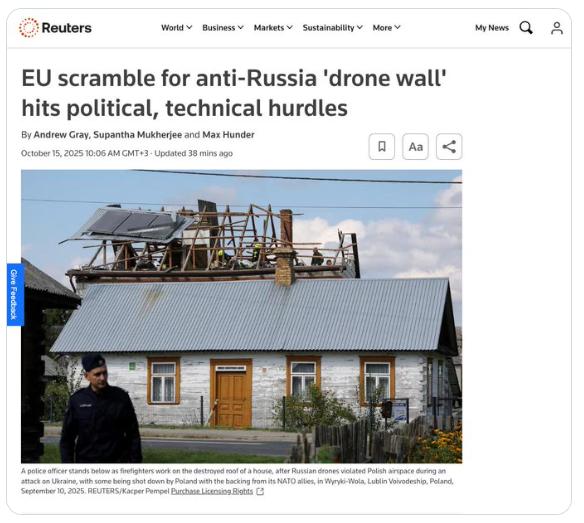Share the article via the share icon
This screenshot has height=523, width=584.
click(x=449, y=146)
